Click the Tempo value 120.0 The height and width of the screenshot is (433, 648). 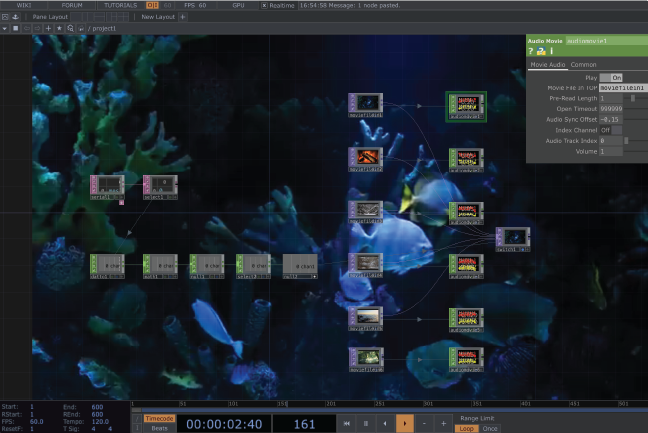click(x=100, y=421)
